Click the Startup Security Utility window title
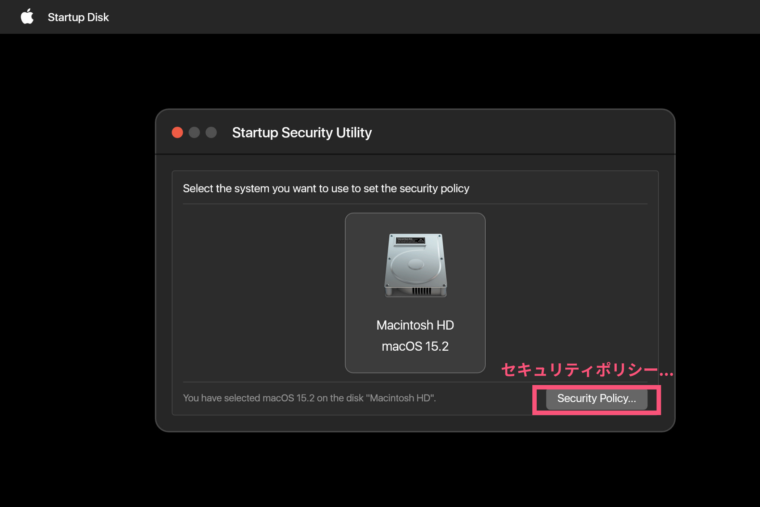This screenshot has width=760, height=507. pyautogui.click(x=301, y=132)
